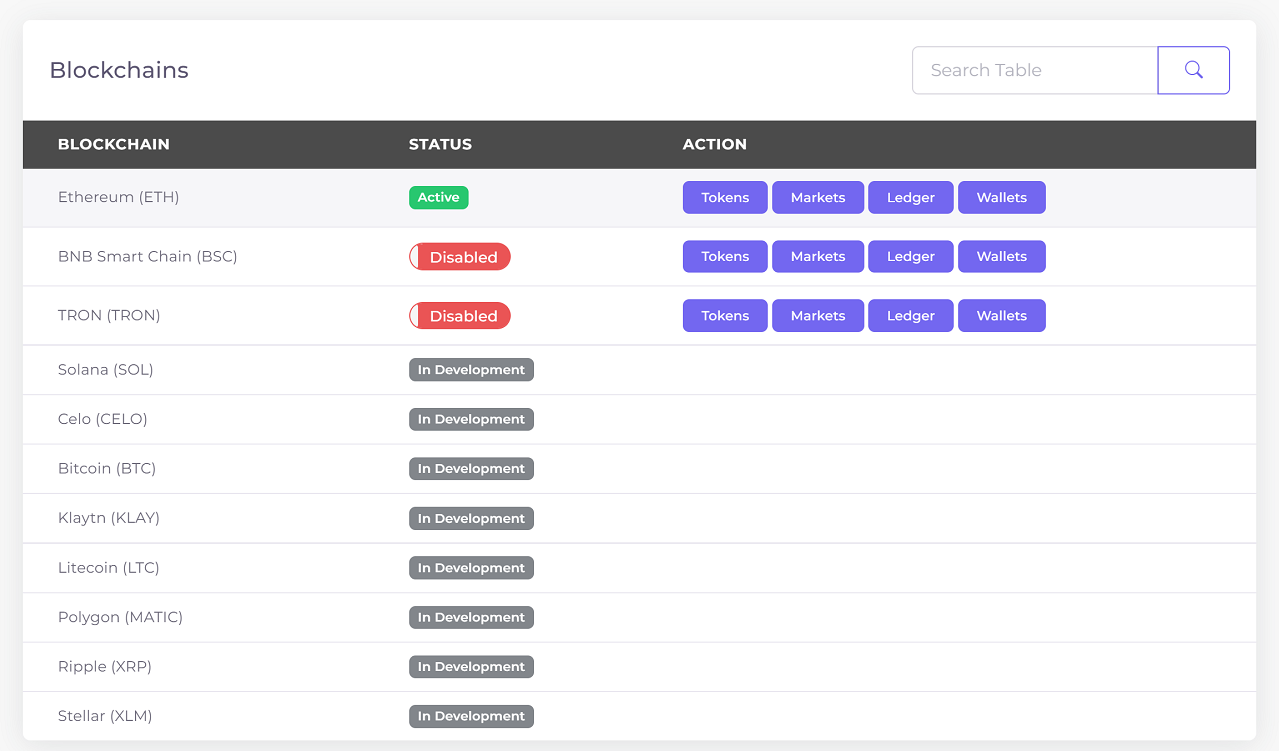
Task: Click the search magnifier icon button
Action: click(1193, 70)
